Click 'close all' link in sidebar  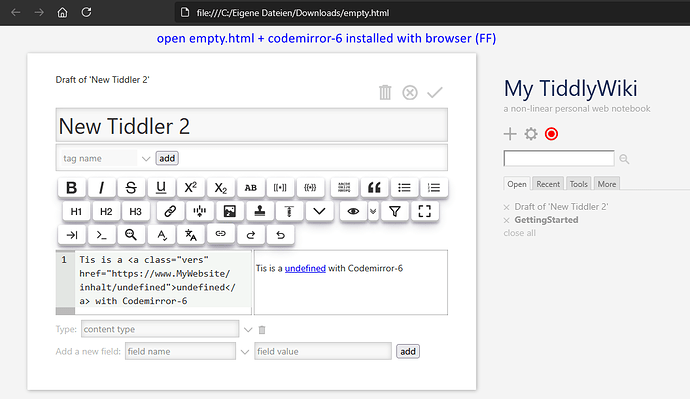(519, 233)
